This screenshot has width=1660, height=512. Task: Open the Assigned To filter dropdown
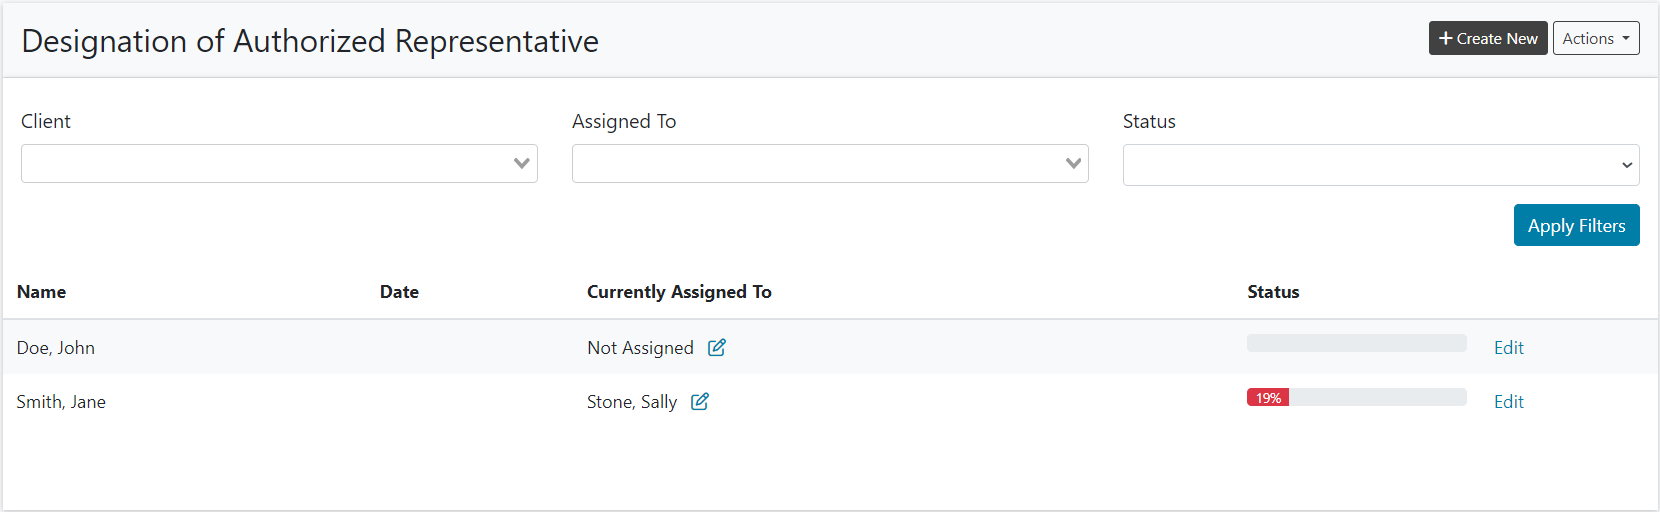(x=830, y=164)
